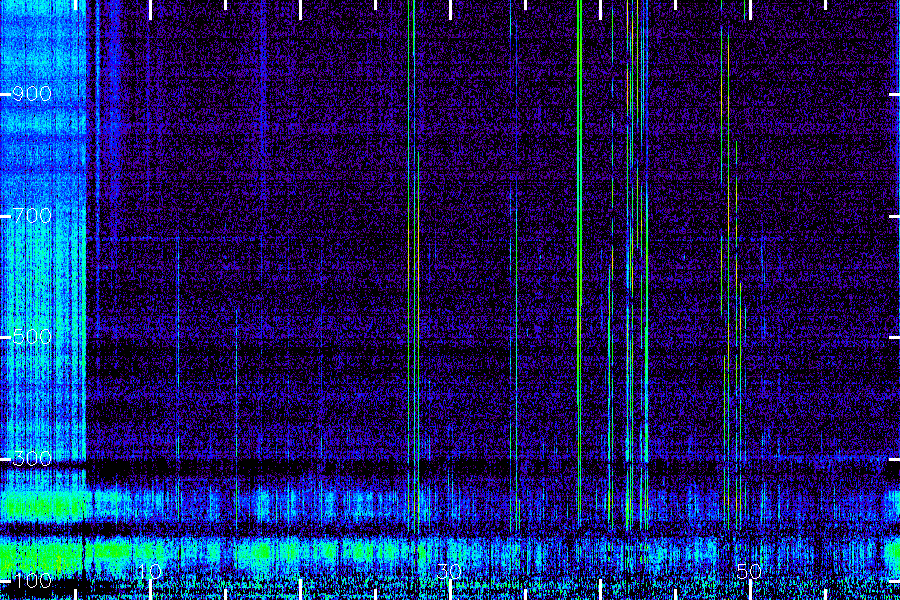Click the 50 time axis label
Screen dimensions: 900x600
[749, 571]
